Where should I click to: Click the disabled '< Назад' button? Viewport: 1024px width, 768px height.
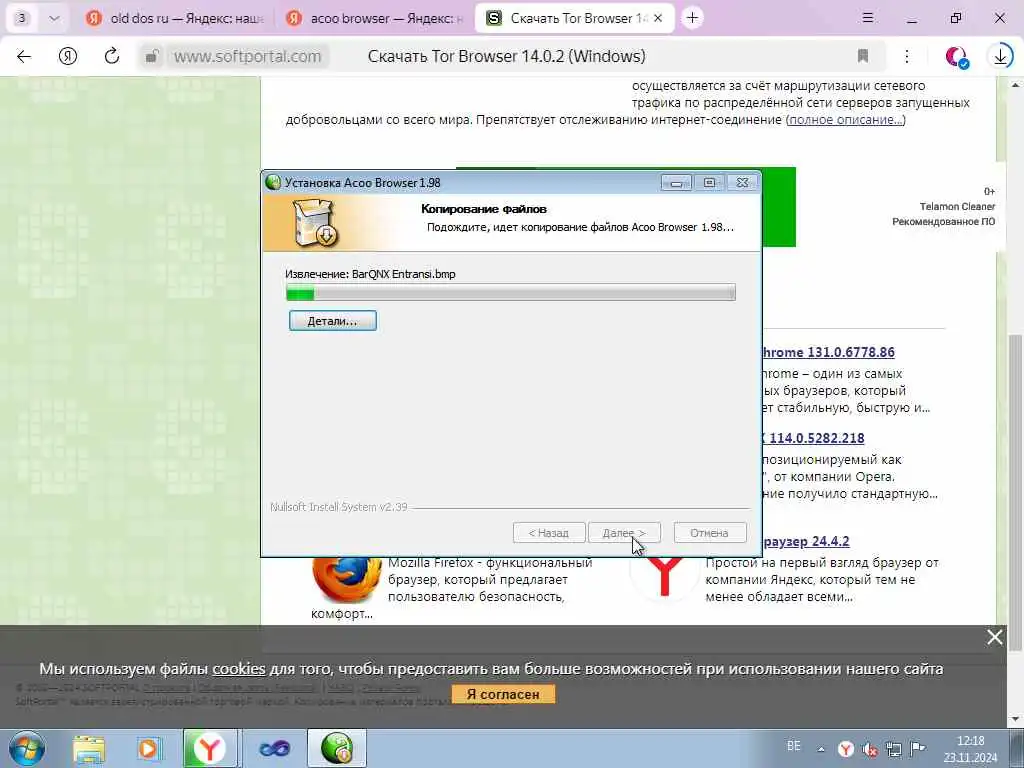pos(549,533)
